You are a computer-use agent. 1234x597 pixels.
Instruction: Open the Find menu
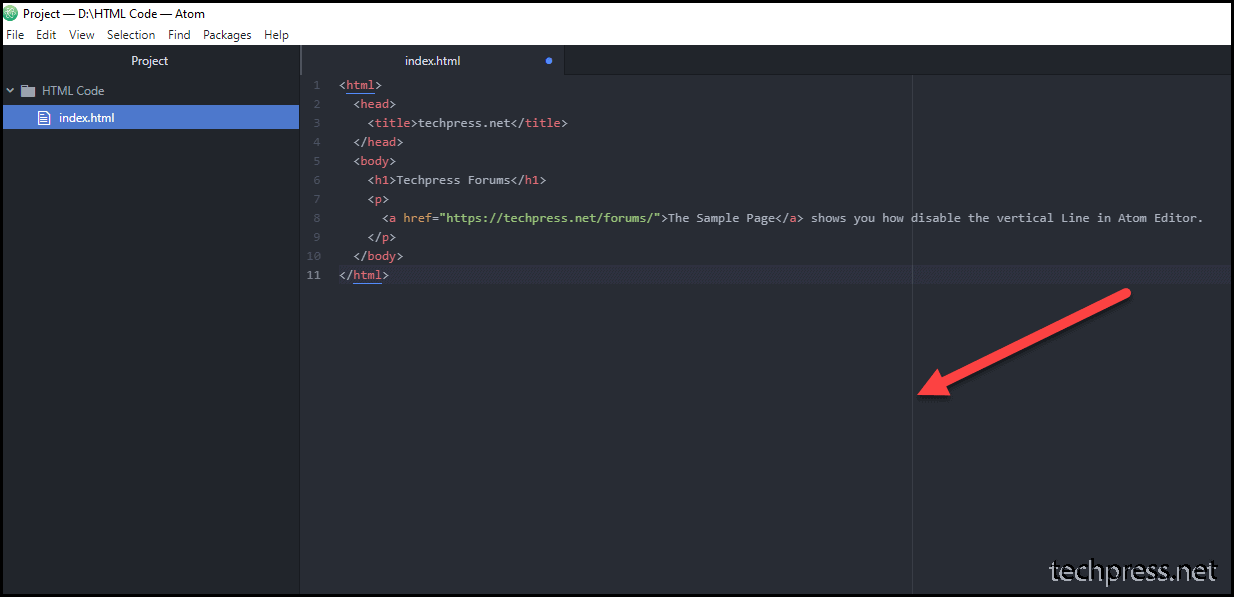coord(179,34)
